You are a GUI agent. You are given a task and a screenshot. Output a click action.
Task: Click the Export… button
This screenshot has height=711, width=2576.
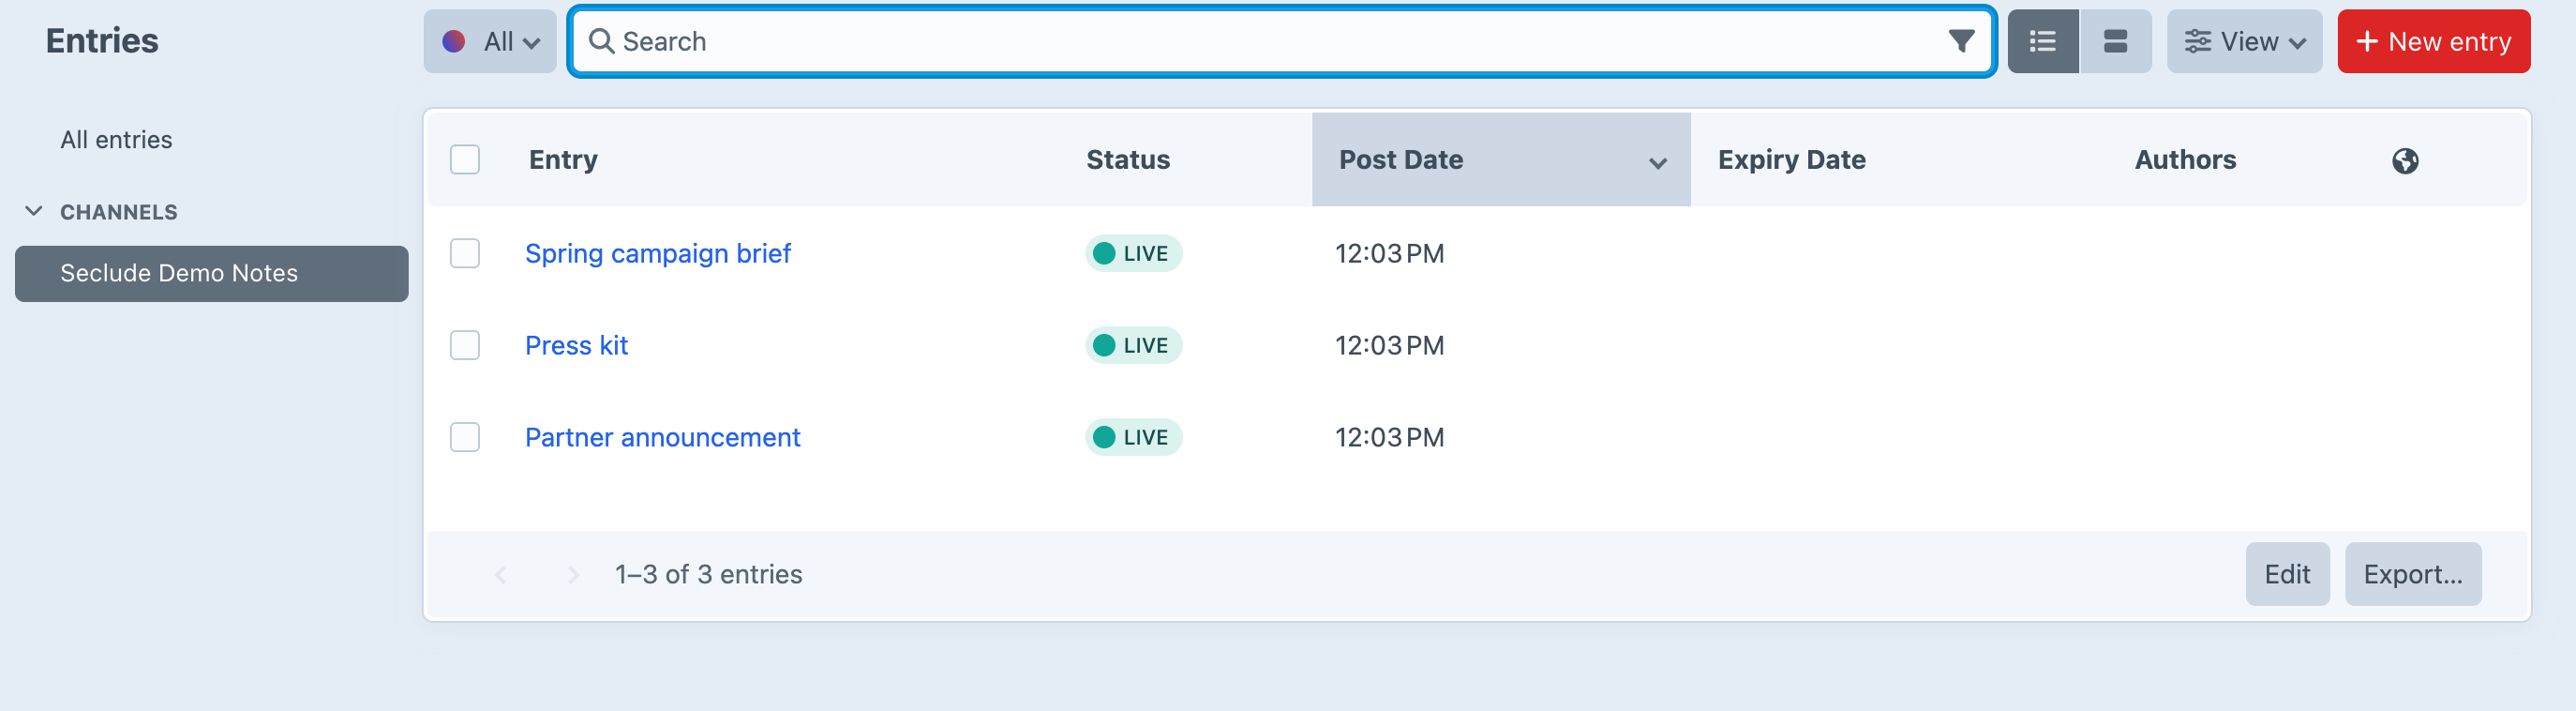(2412, 574)
